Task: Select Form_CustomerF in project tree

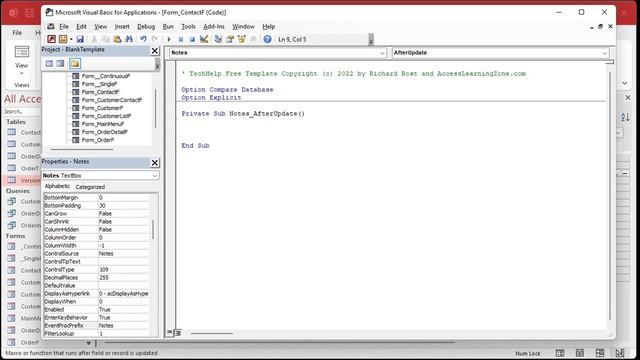Action: 102,108
